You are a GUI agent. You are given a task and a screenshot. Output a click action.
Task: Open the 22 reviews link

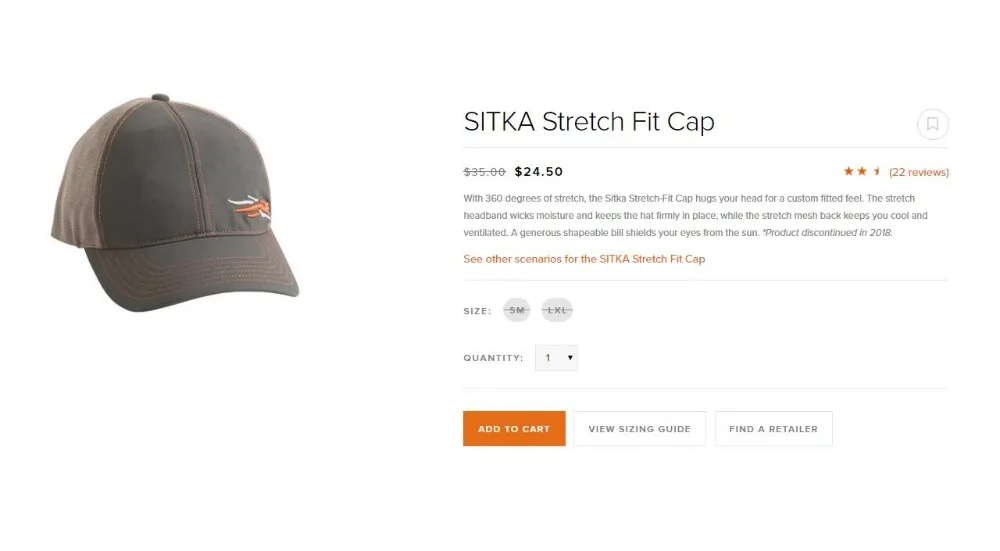(x=919, y=172)
